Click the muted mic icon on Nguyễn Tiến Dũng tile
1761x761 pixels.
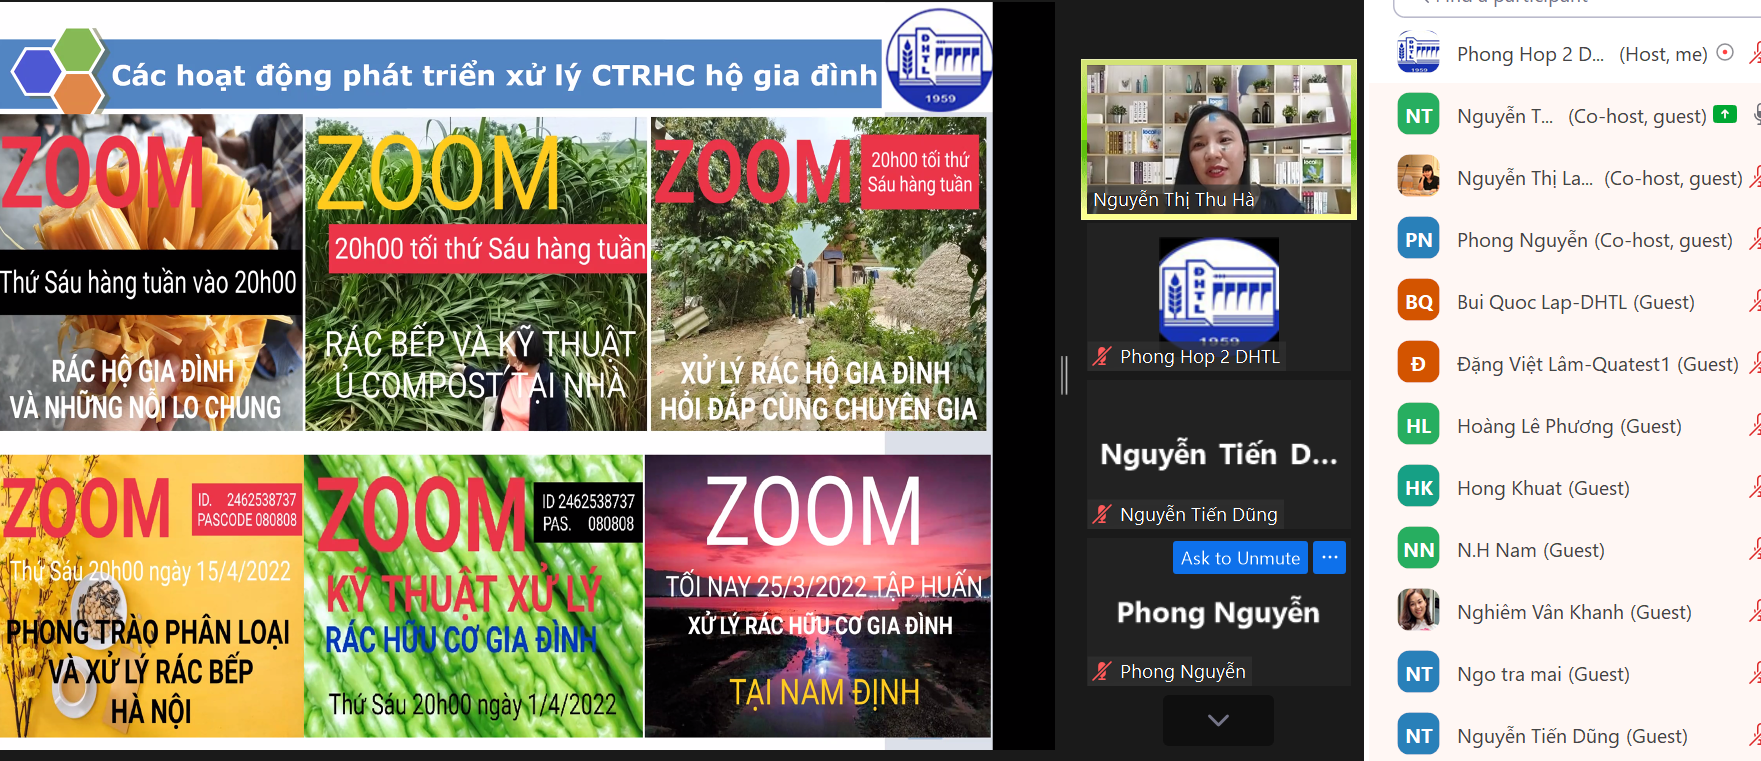click(x=1102, y=514)
